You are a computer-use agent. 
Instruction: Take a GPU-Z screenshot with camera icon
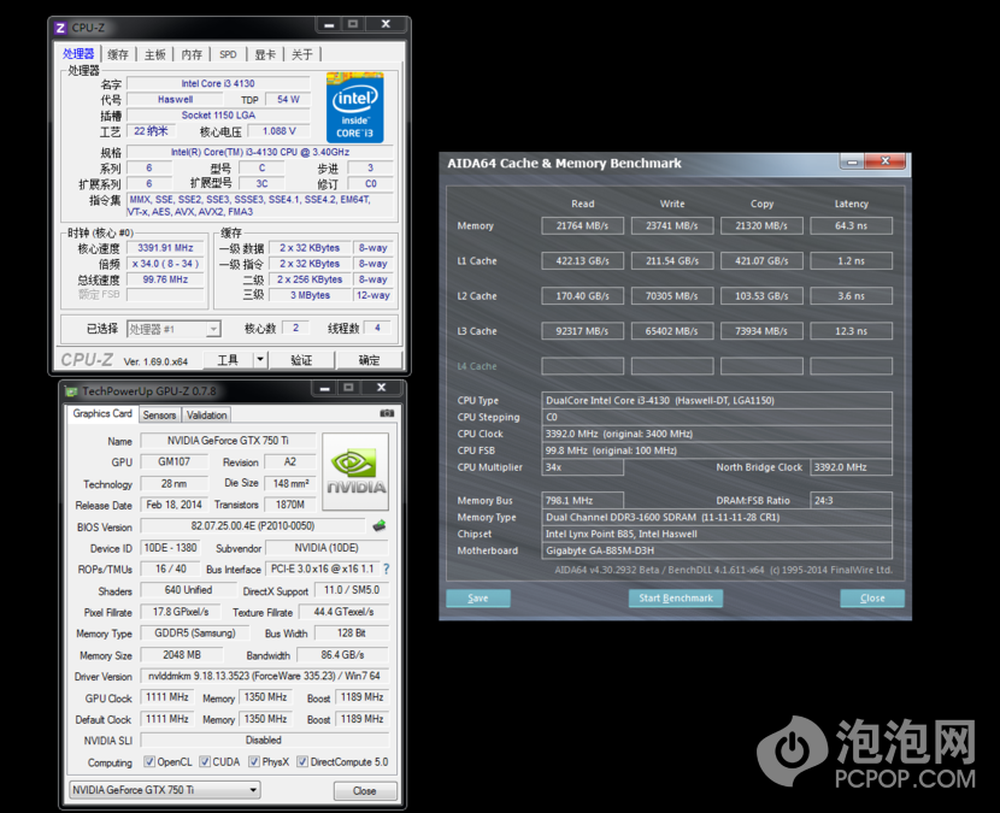pyautogui.click(x=386, y=413)
